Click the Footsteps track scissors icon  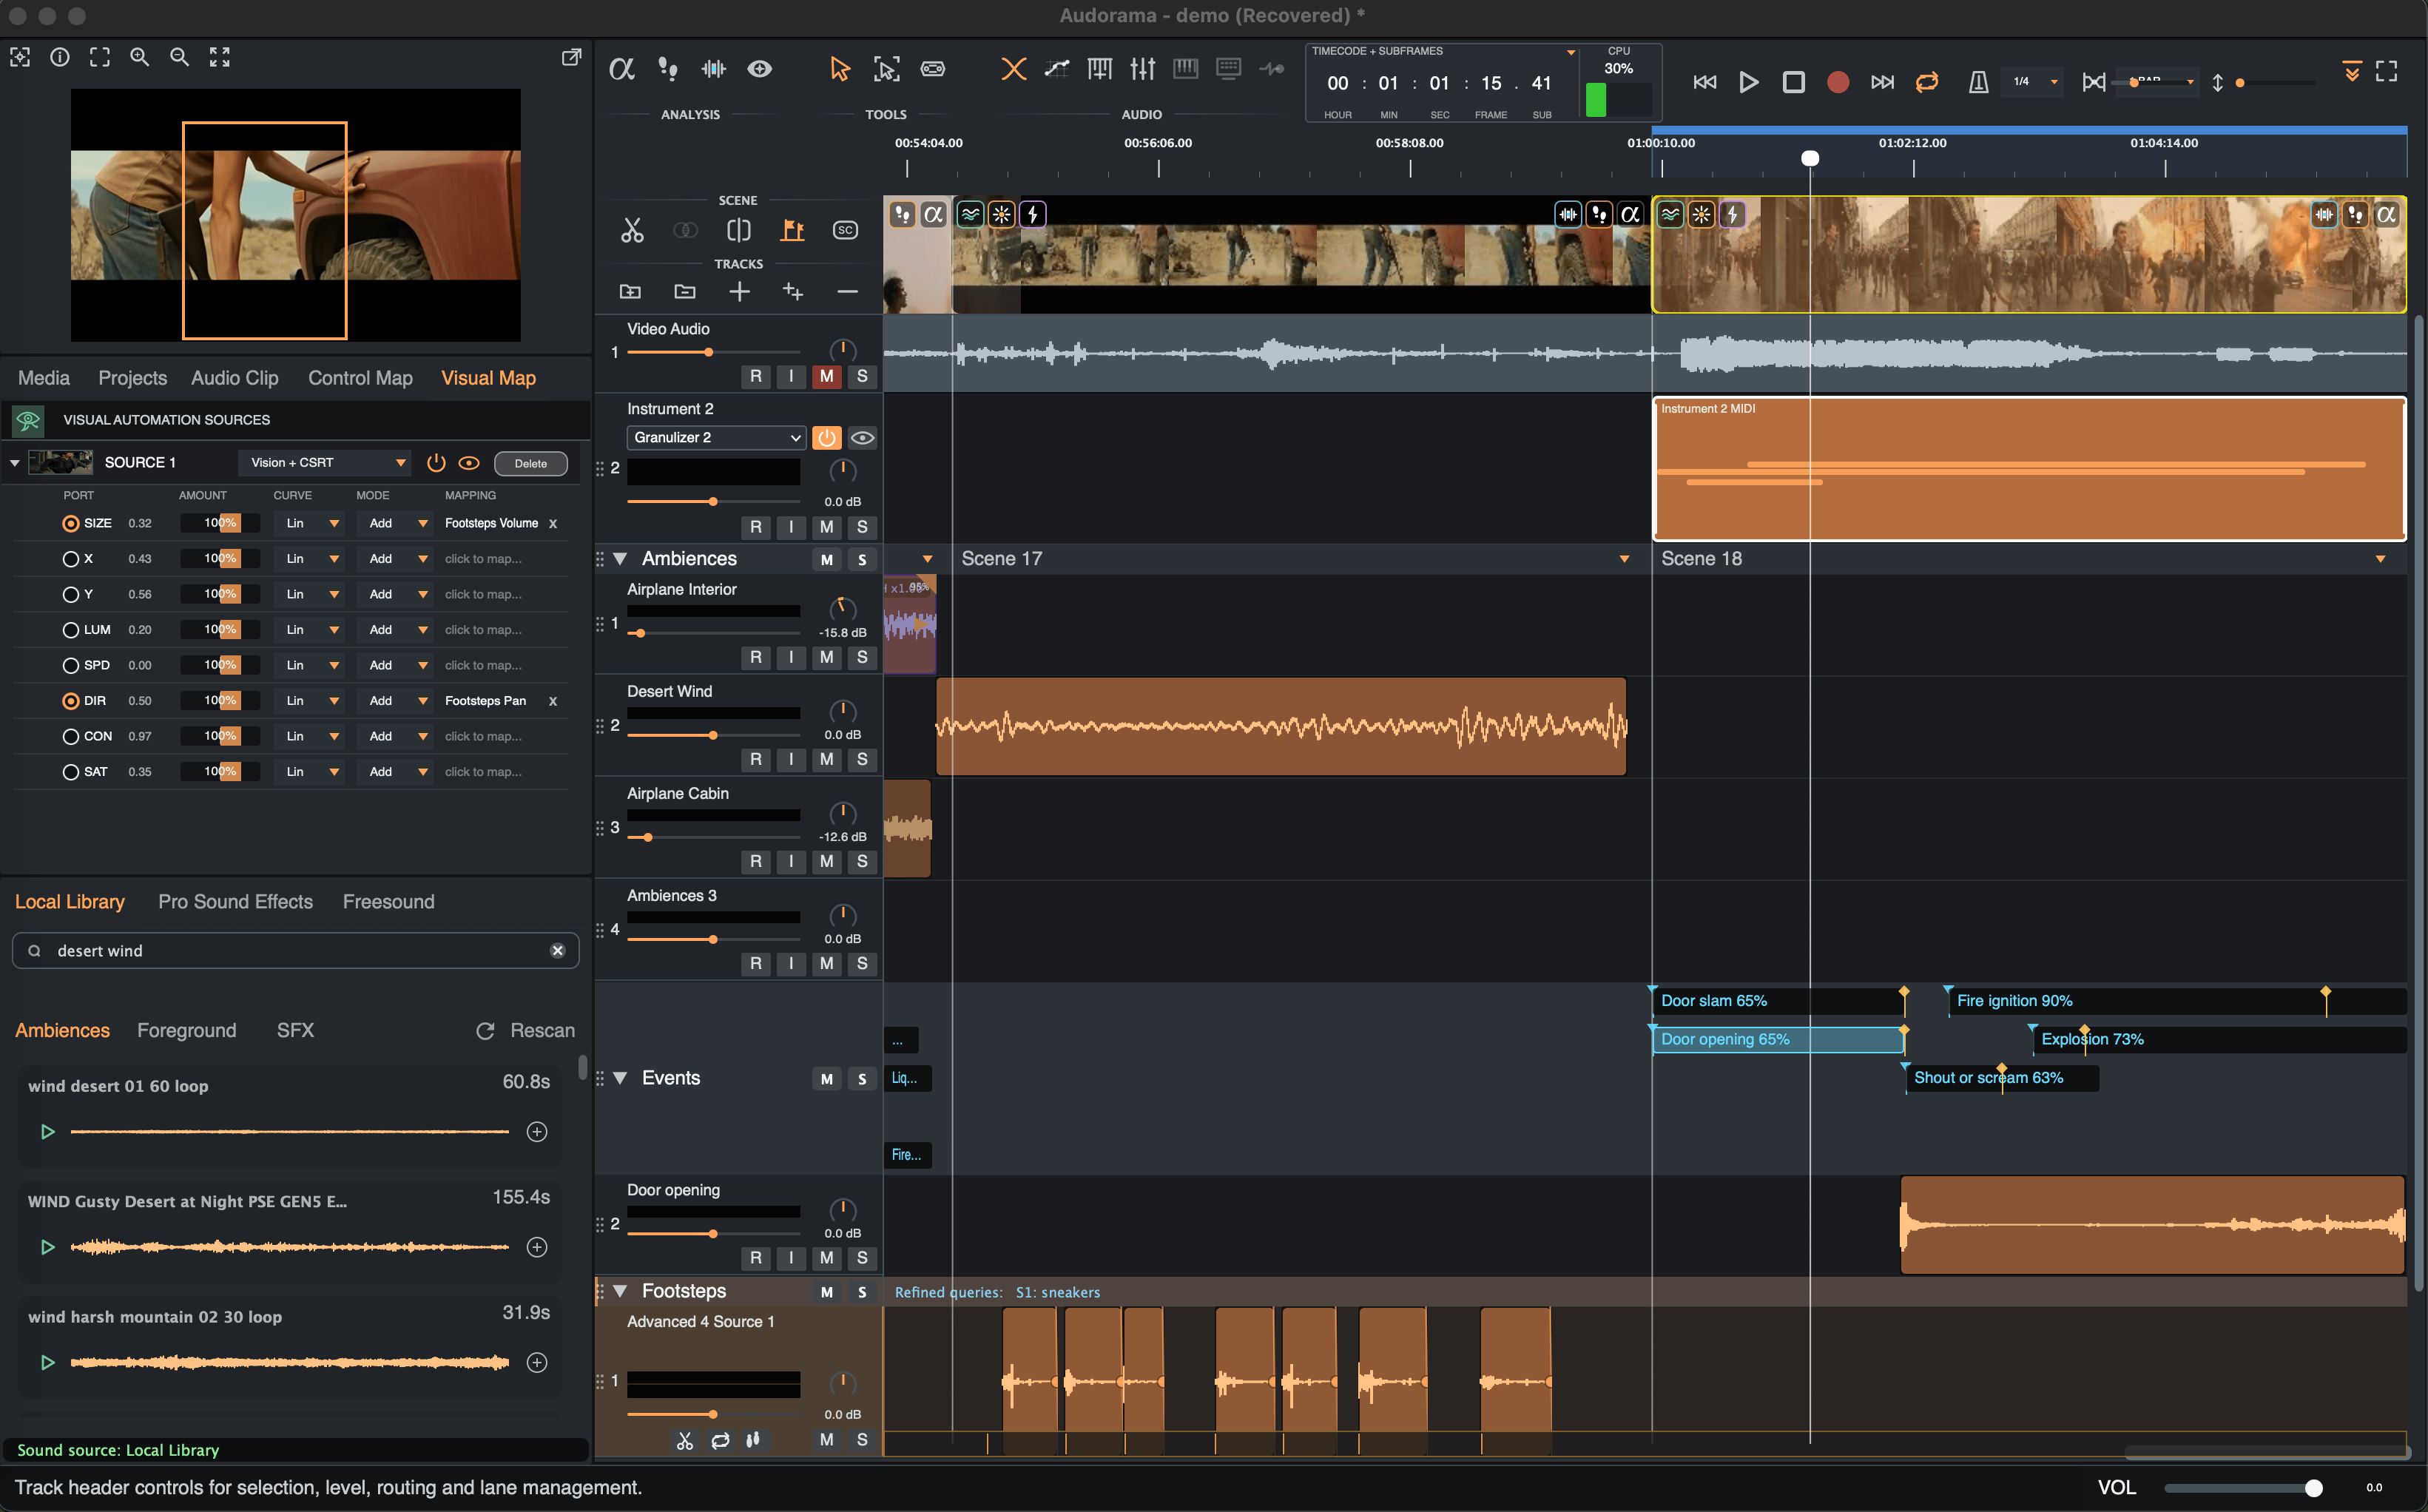point(684,1440)
